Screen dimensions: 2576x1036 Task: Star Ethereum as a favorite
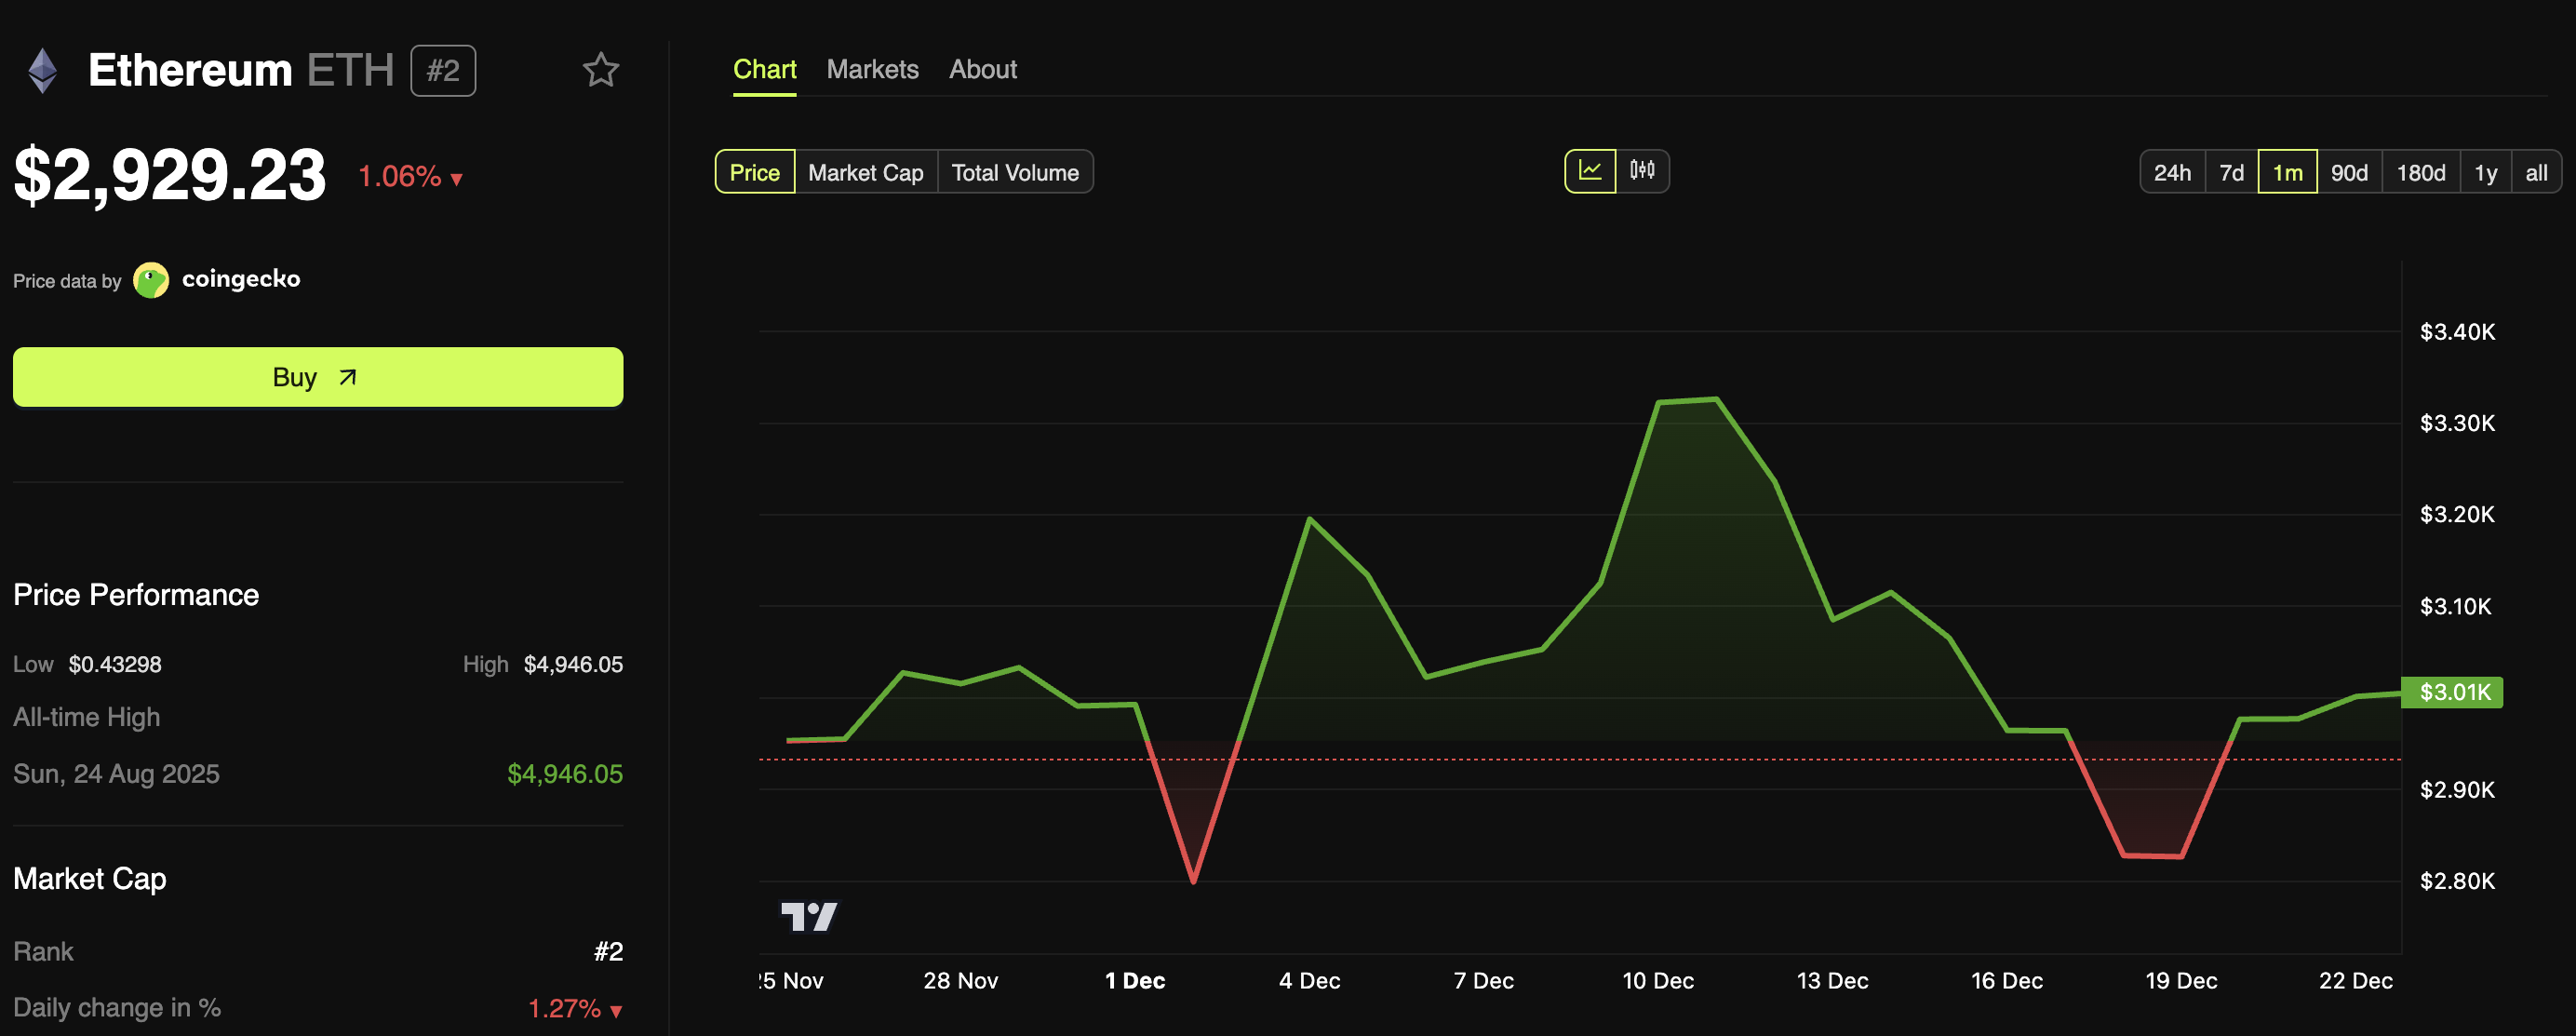coord(601,69)
